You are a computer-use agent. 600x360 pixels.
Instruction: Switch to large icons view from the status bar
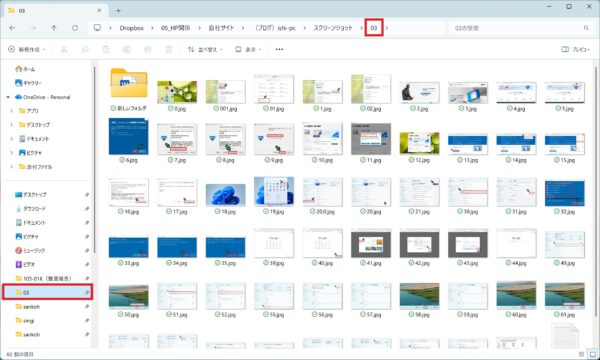coord(593,354)
